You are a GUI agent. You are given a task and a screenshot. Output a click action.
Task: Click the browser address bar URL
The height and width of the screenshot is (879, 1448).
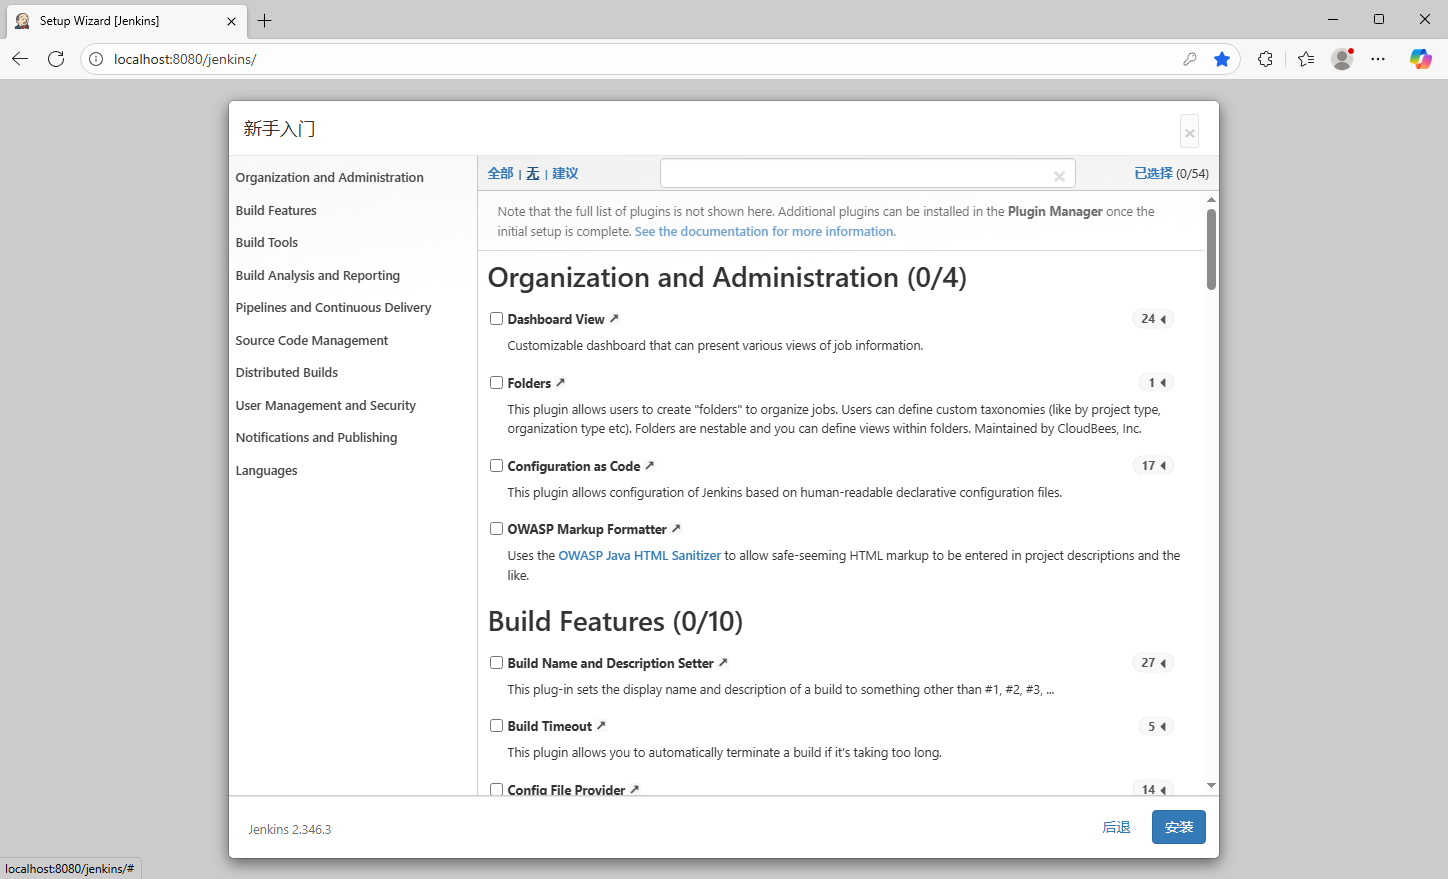[185, 59]
